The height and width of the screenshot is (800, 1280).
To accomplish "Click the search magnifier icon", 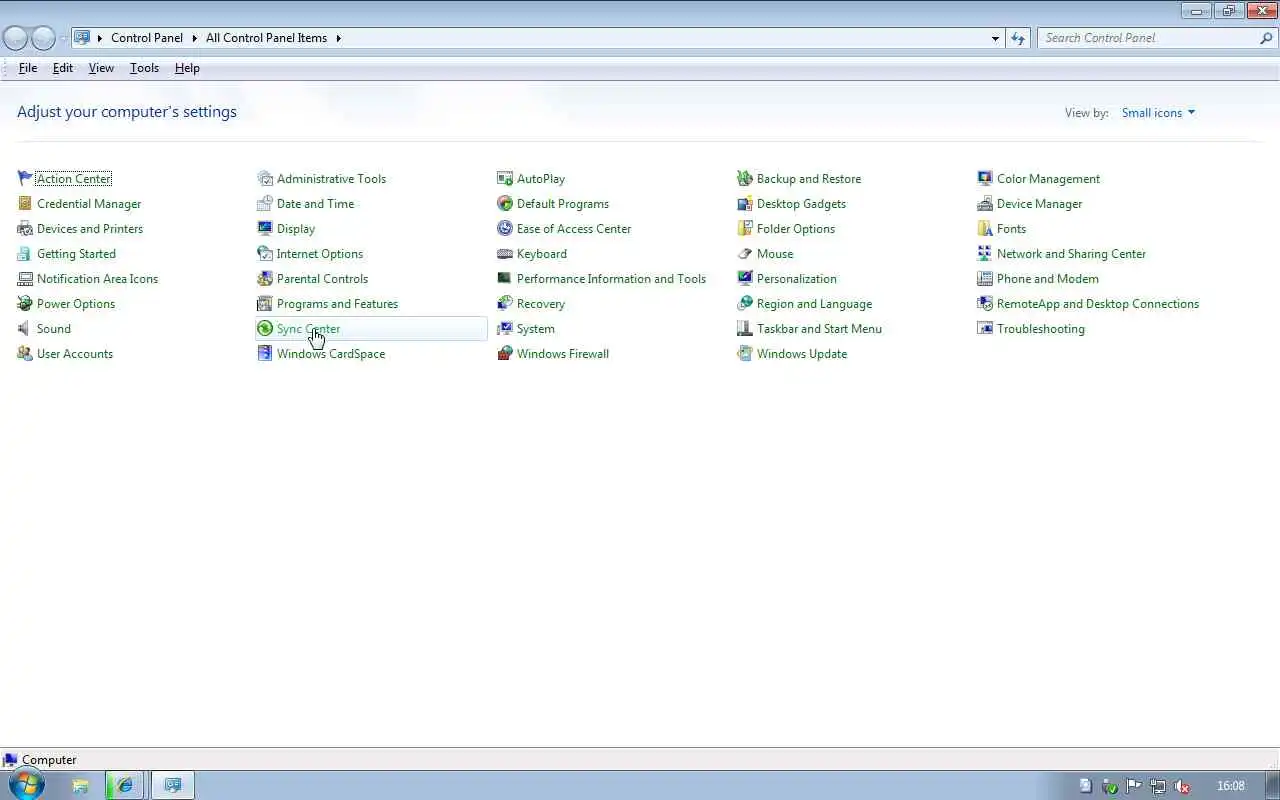I will tap(1267, 38).
